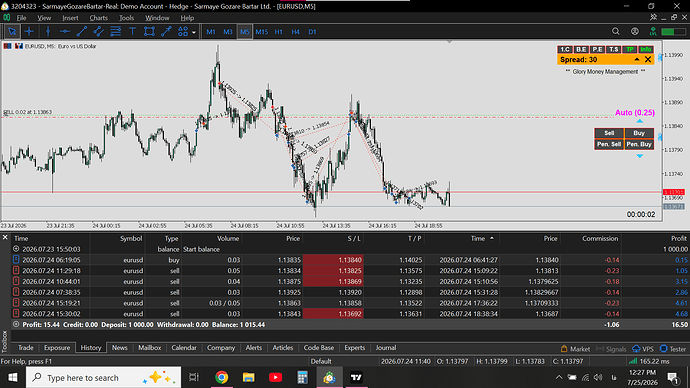Click the trading level LVL icon
The image size is (690, 388).
coord(653,31)
